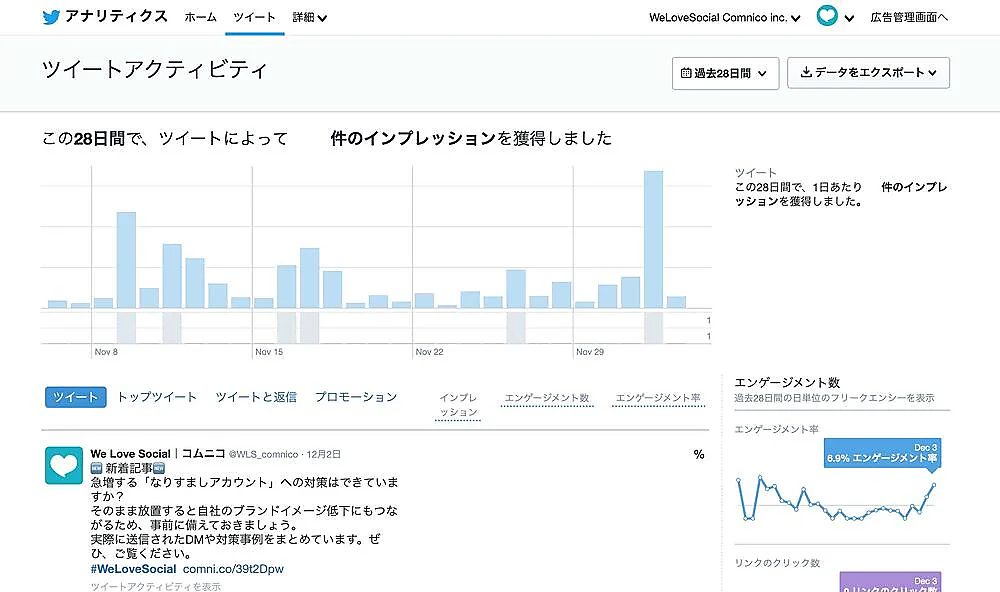
Task: Click the ツイートアクティビティ page heading
Action: click(154, 69)
